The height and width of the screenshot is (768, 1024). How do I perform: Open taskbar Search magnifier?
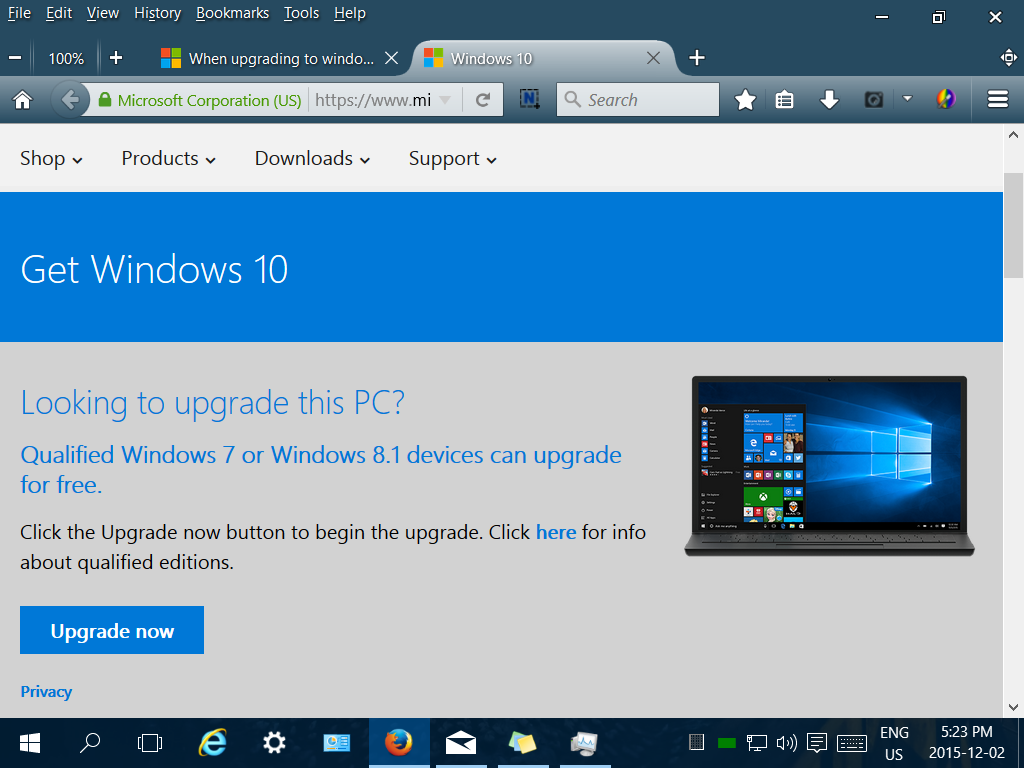click(89, 743)
